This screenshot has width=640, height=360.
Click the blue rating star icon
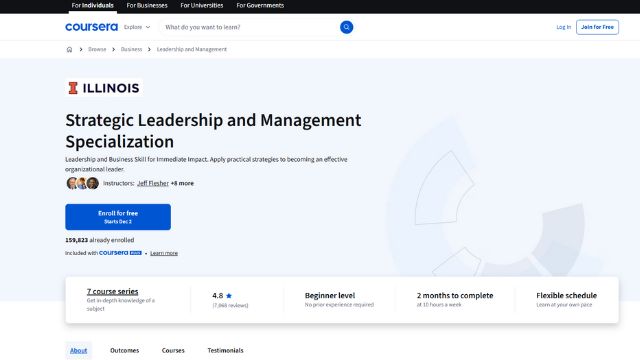point(229,296)
